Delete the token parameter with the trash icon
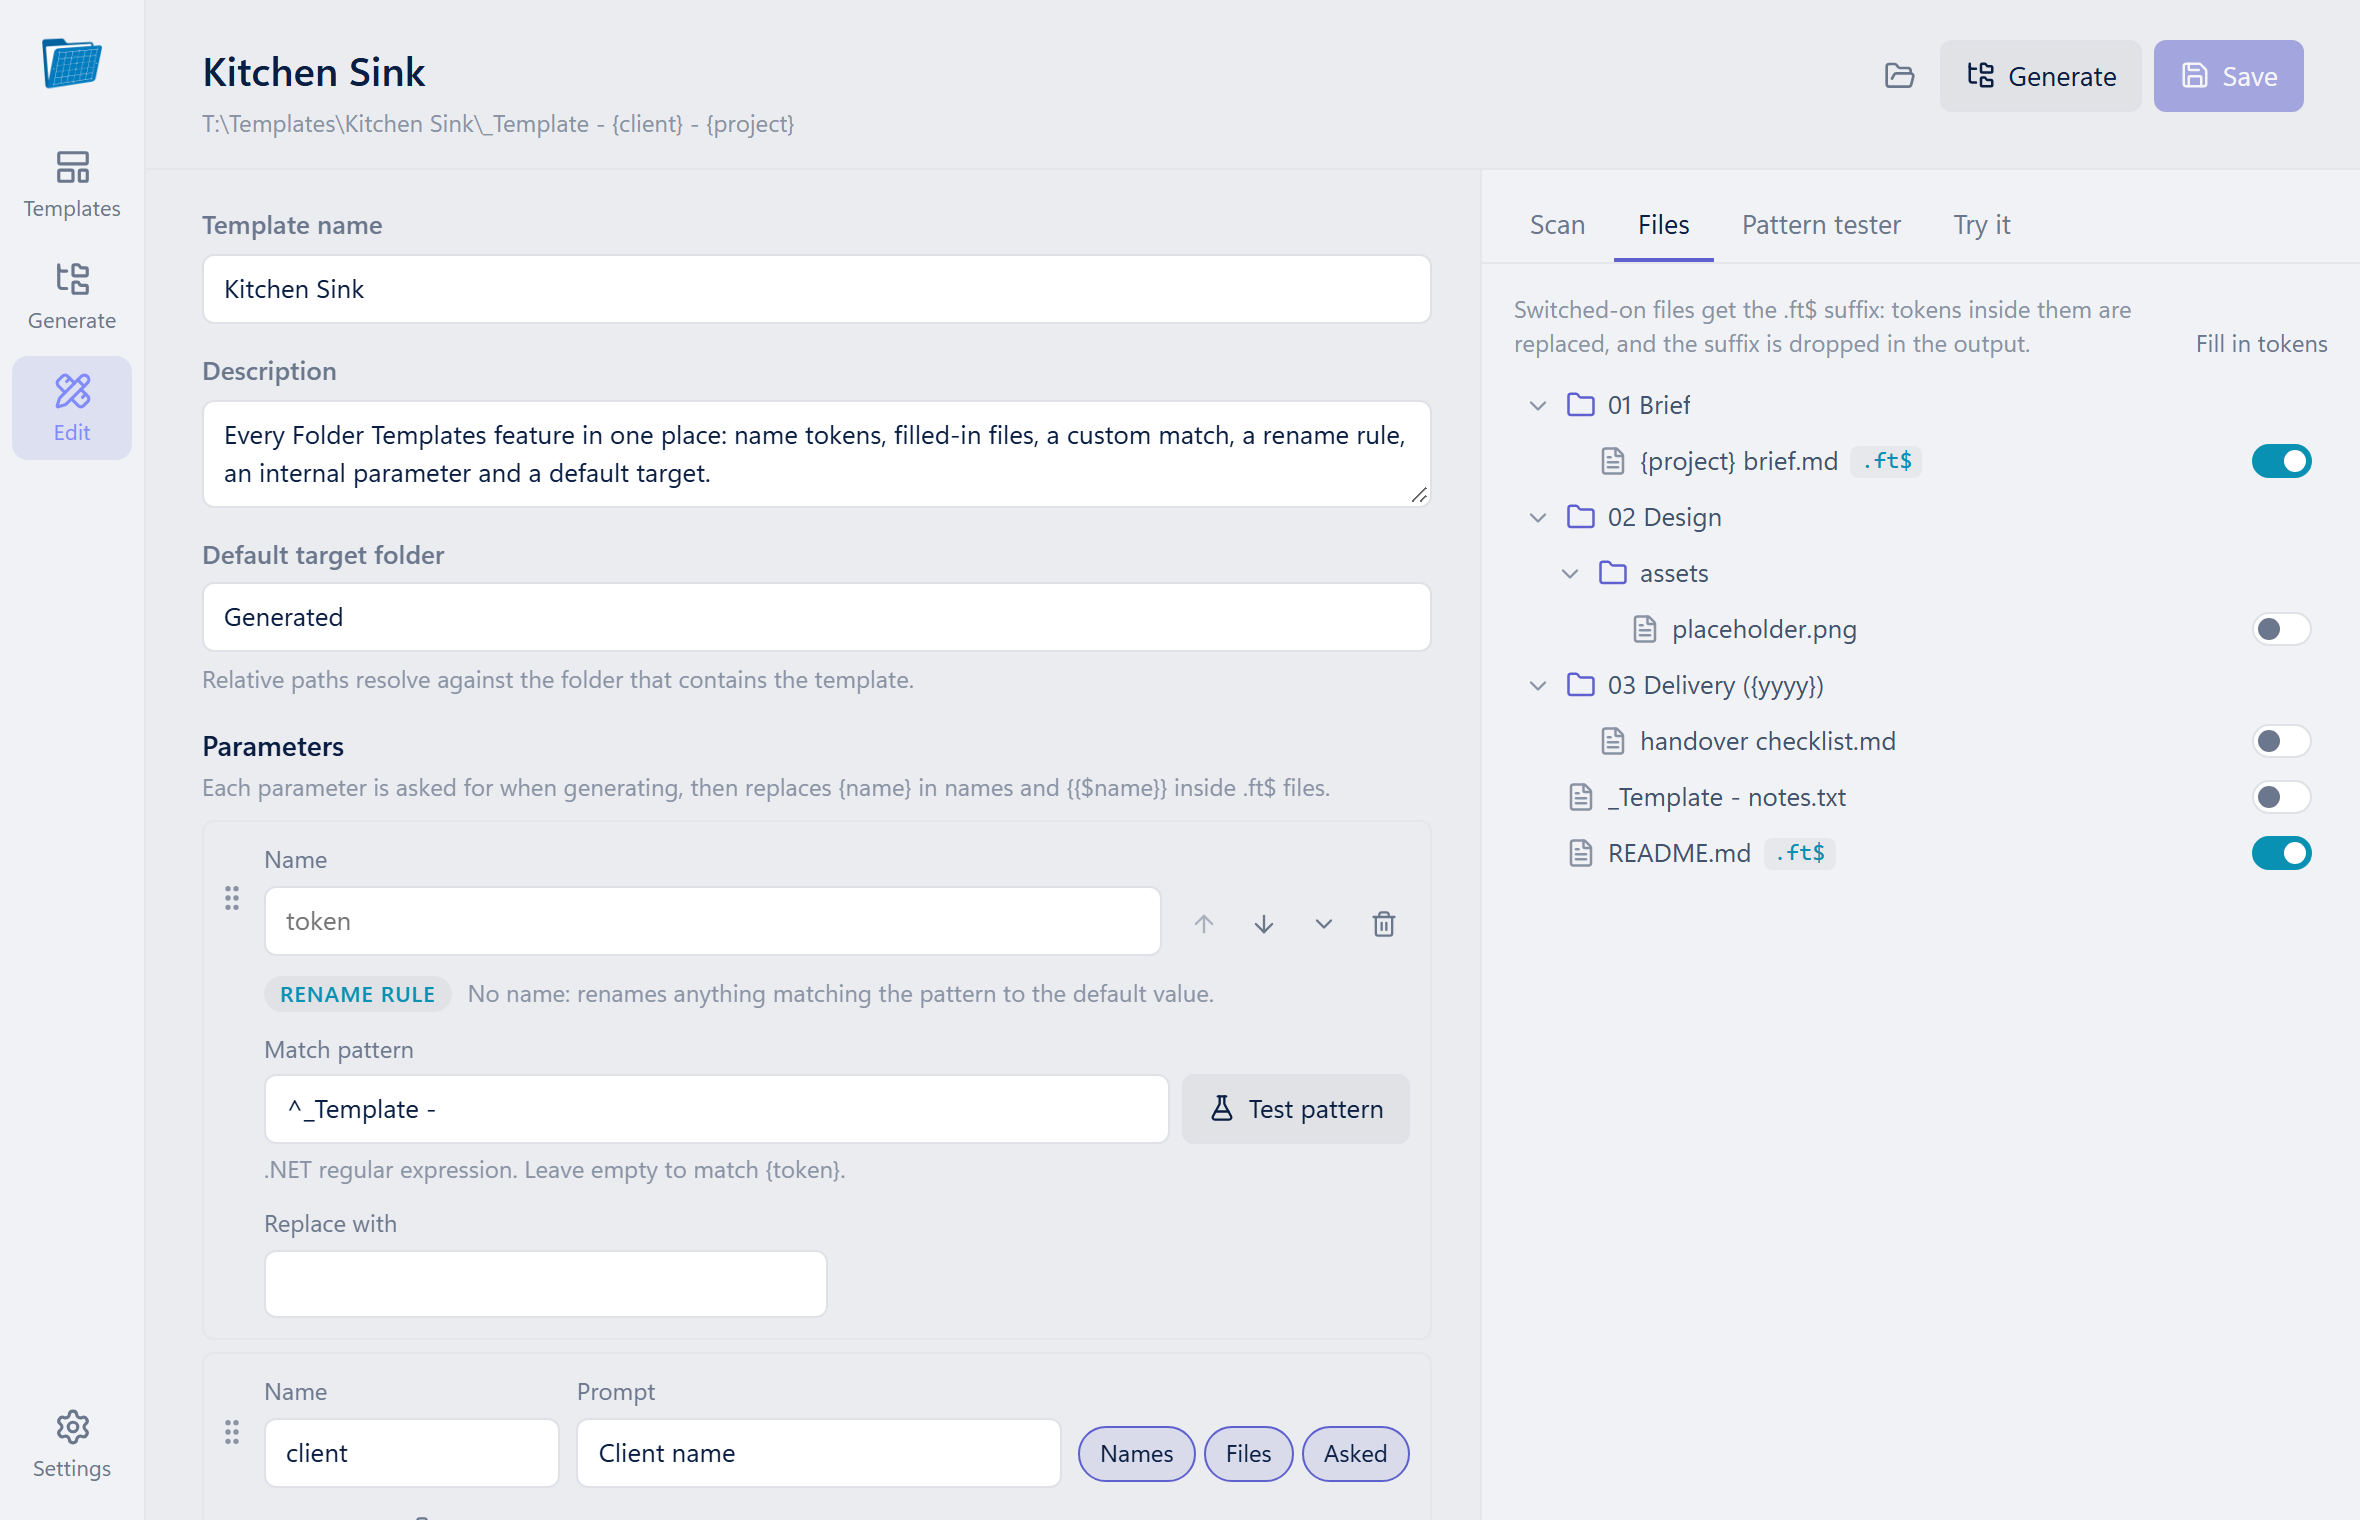The image size is (2360, 1520). point(1384,923)
